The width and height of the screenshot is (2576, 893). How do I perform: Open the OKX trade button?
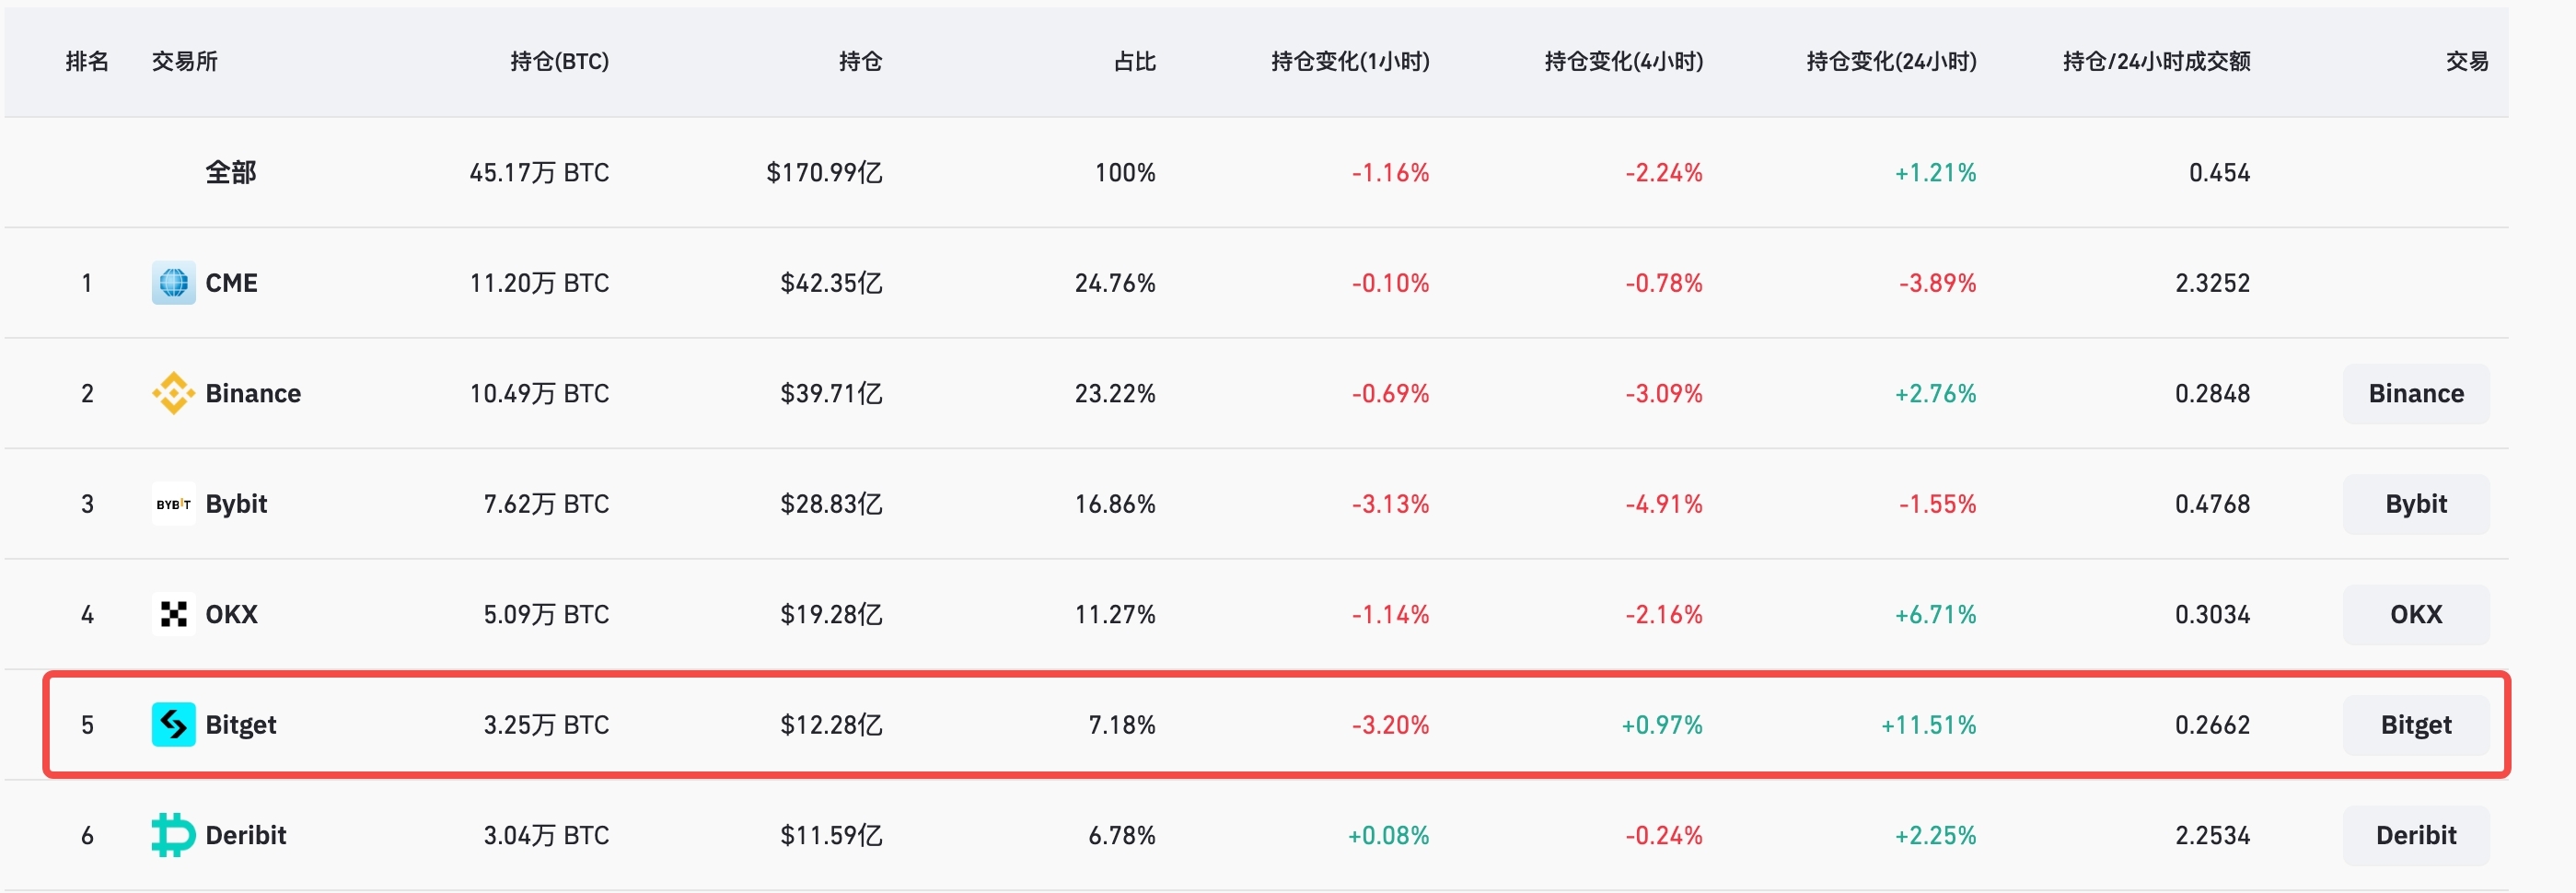coord(2415,614)
